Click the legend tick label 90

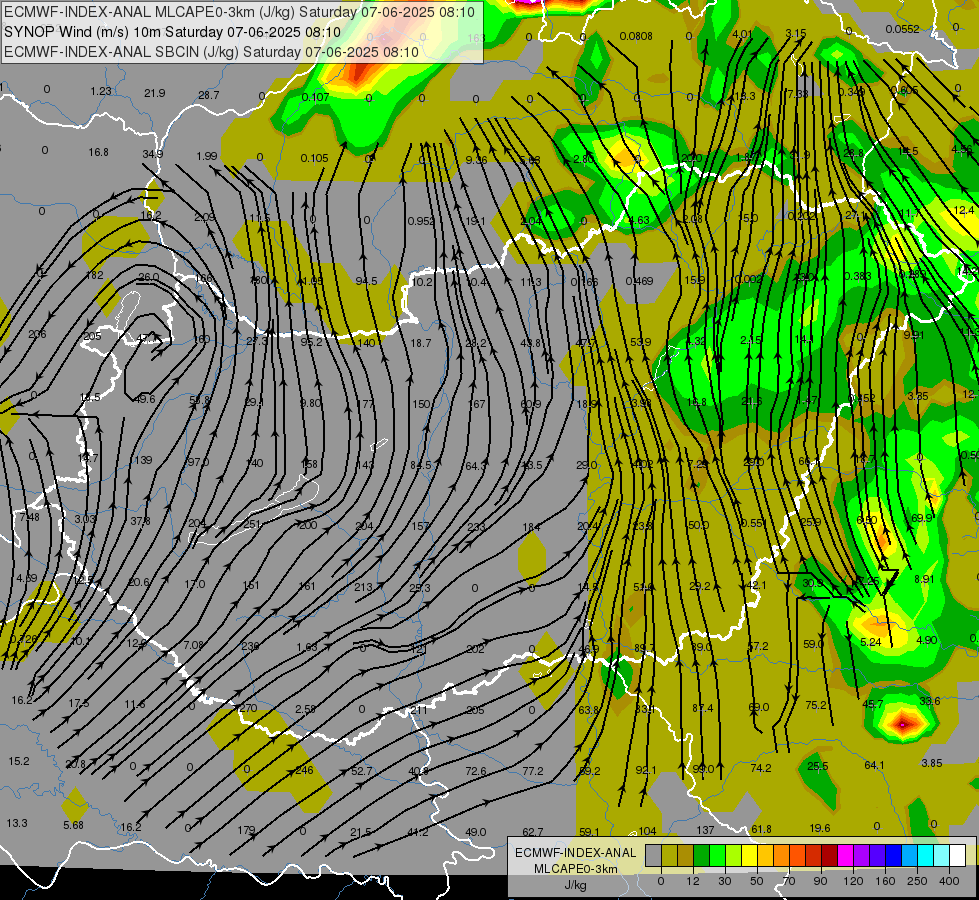[820, 881]
